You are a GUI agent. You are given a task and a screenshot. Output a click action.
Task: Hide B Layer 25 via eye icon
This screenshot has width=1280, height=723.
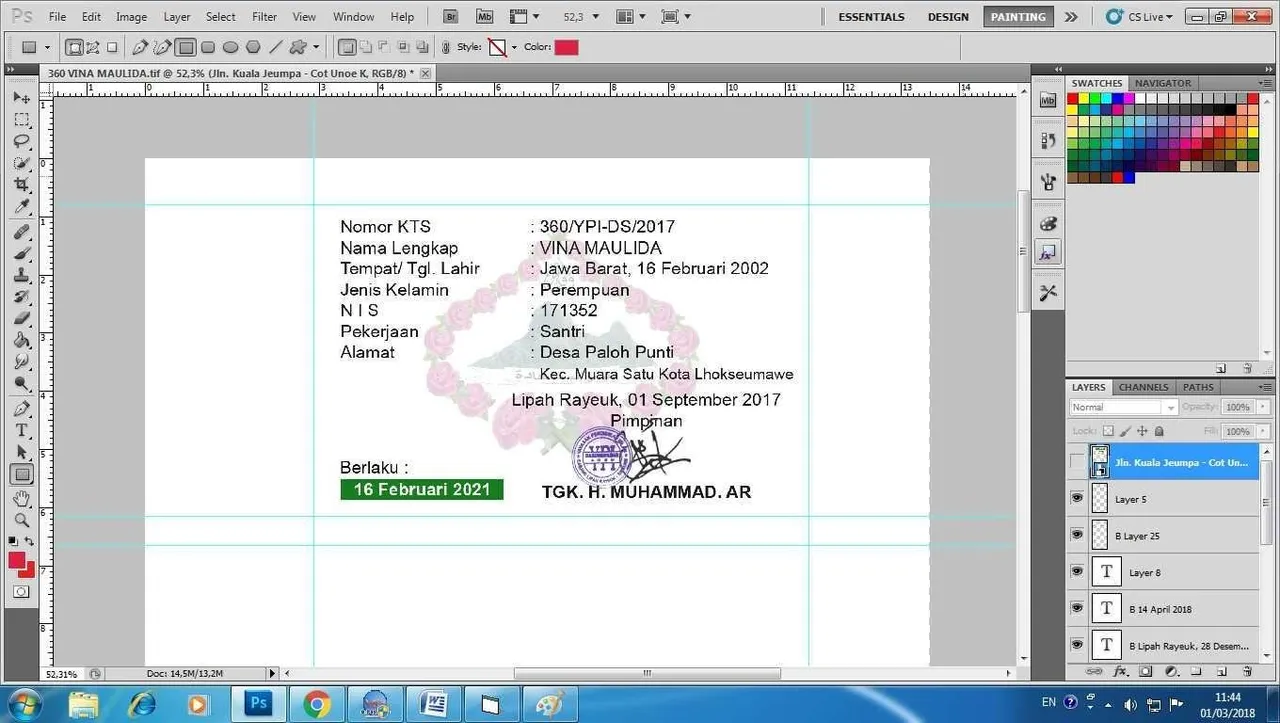(1077, 535)
